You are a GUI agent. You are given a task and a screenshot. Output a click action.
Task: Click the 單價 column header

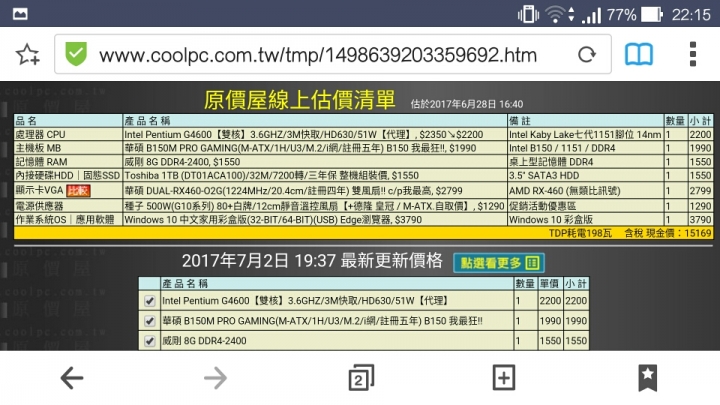pos(550,284)
